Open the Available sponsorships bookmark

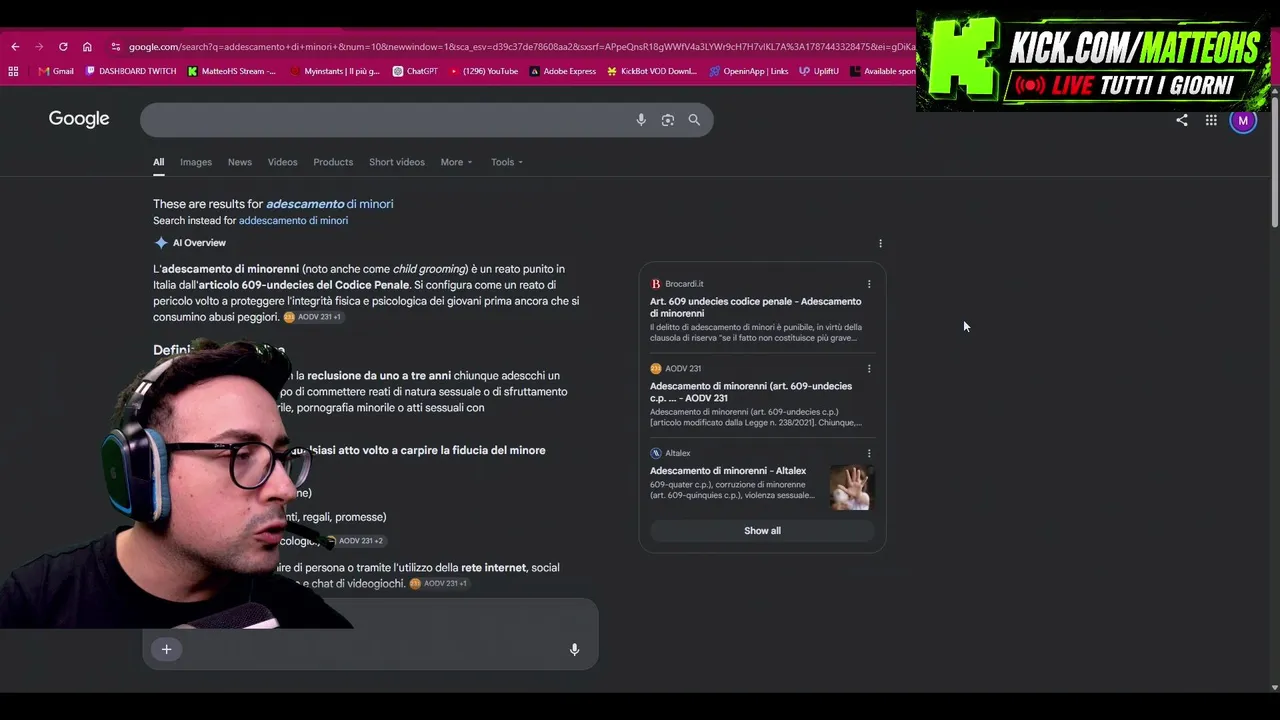(x=882, y=71)
